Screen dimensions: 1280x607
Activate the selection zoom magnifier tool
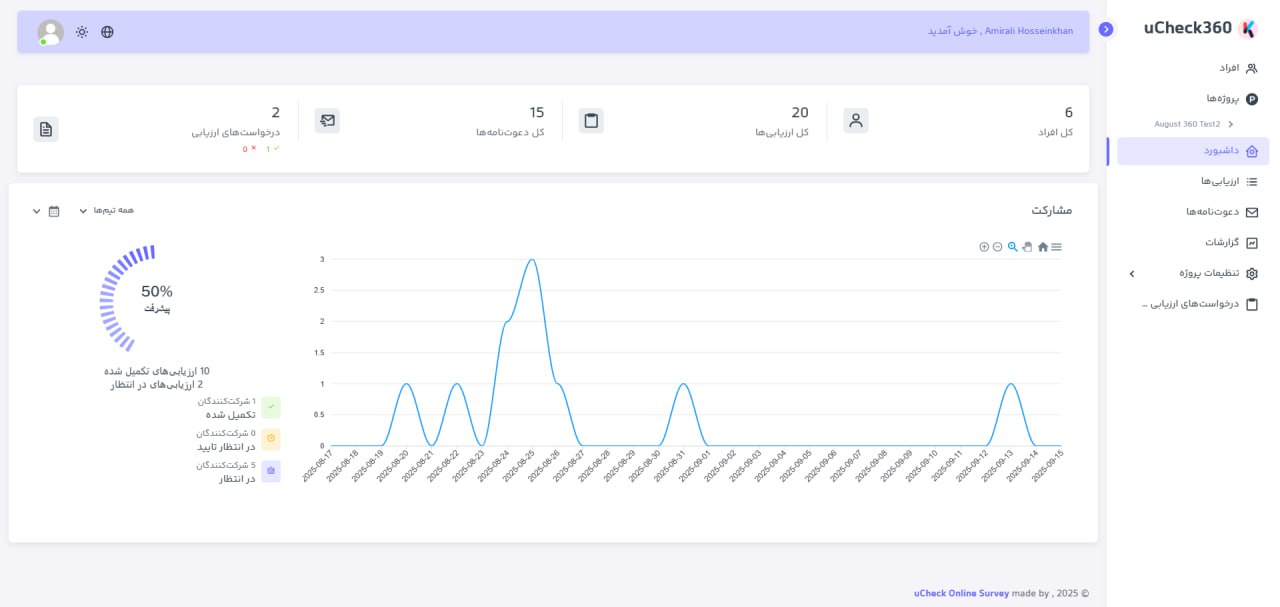(1012, 247)
